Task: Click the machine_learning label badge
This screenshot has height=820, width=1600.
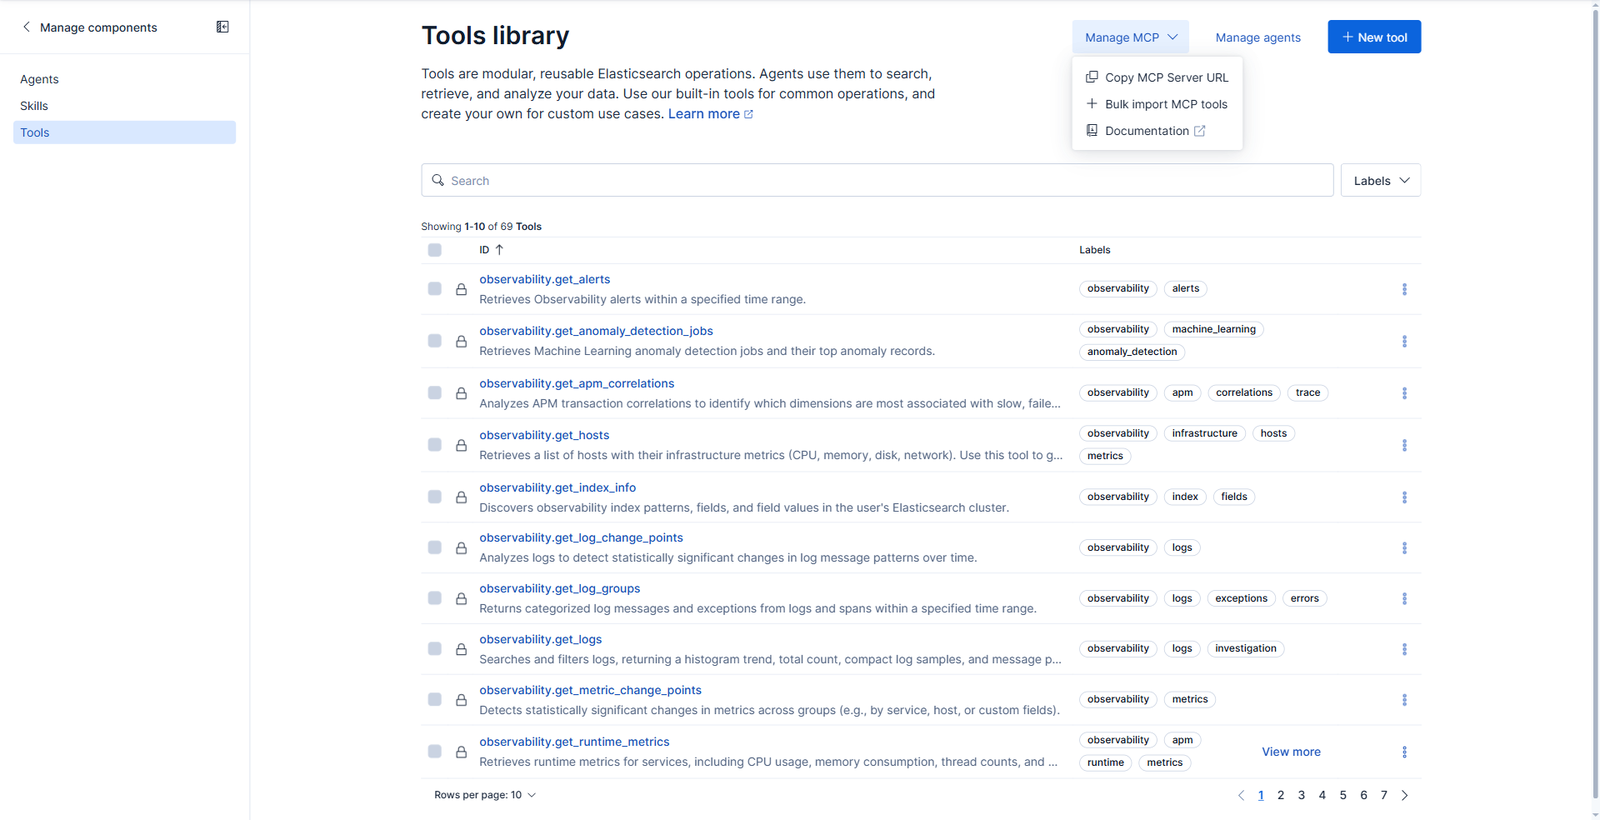Action: pyautogui.click(x=1214, y=329)
